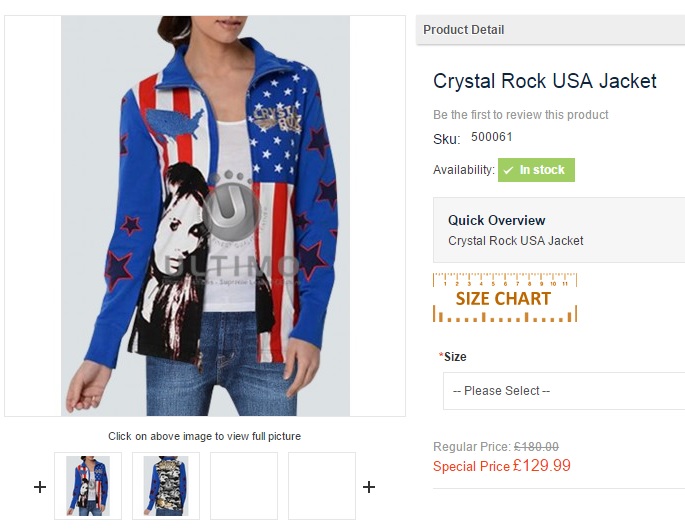
Task: Select the first jacket front thumbnail
Action: coord(88,486)
